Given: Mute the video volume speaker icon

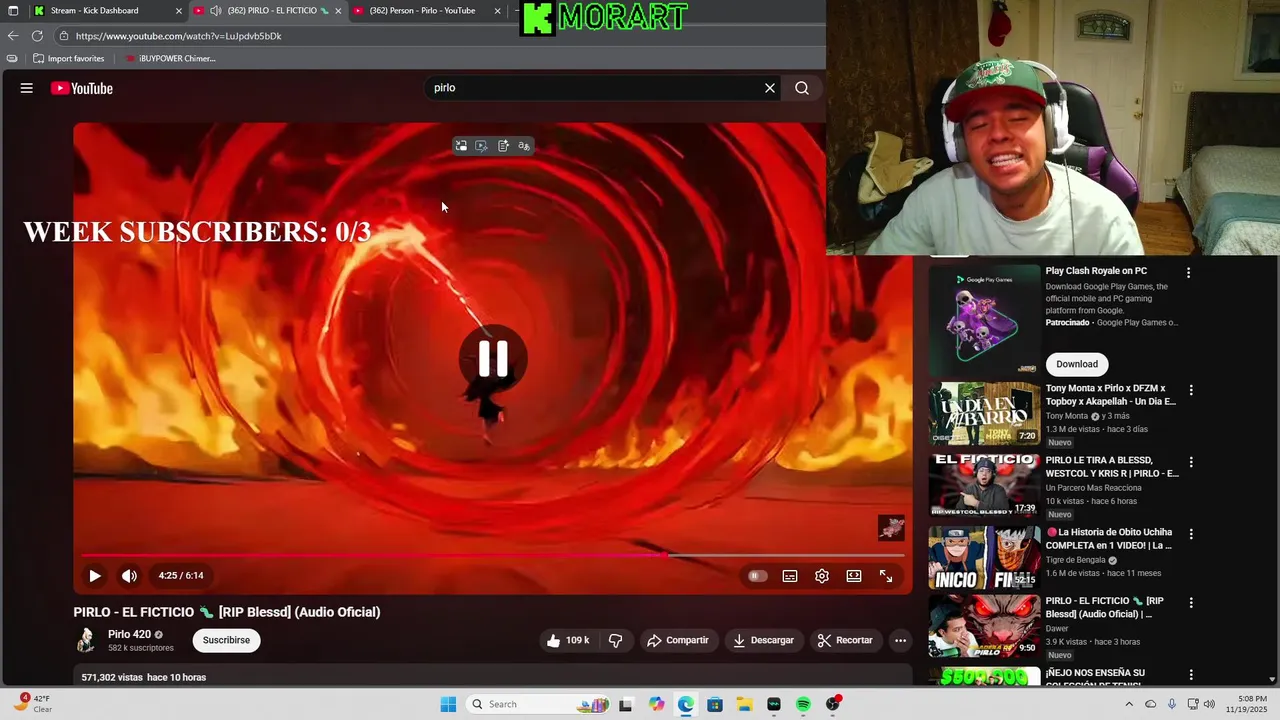Looking at the screenshot, I should (129, 576).
